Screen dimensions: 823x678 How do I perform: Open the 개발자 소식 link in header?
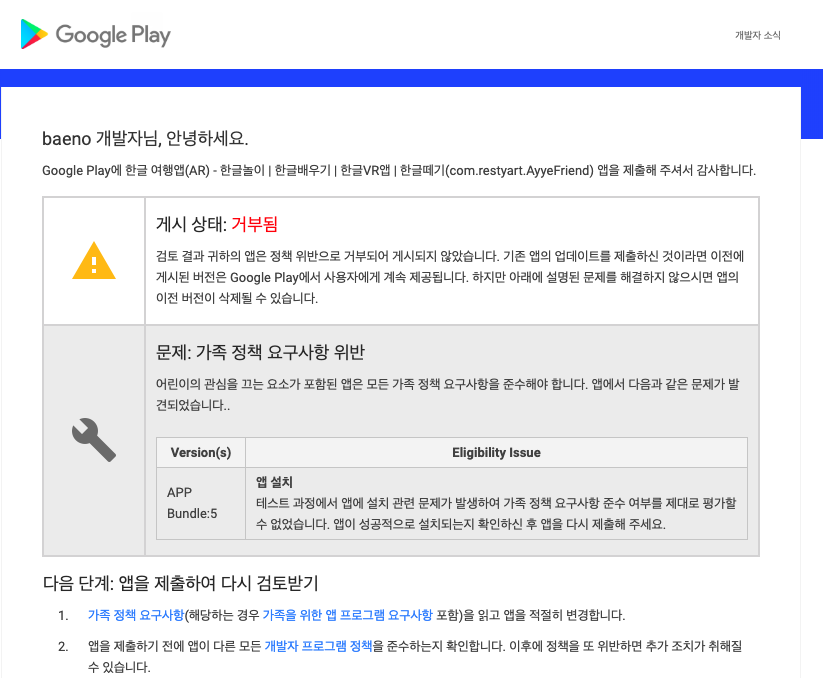(757, 35)
